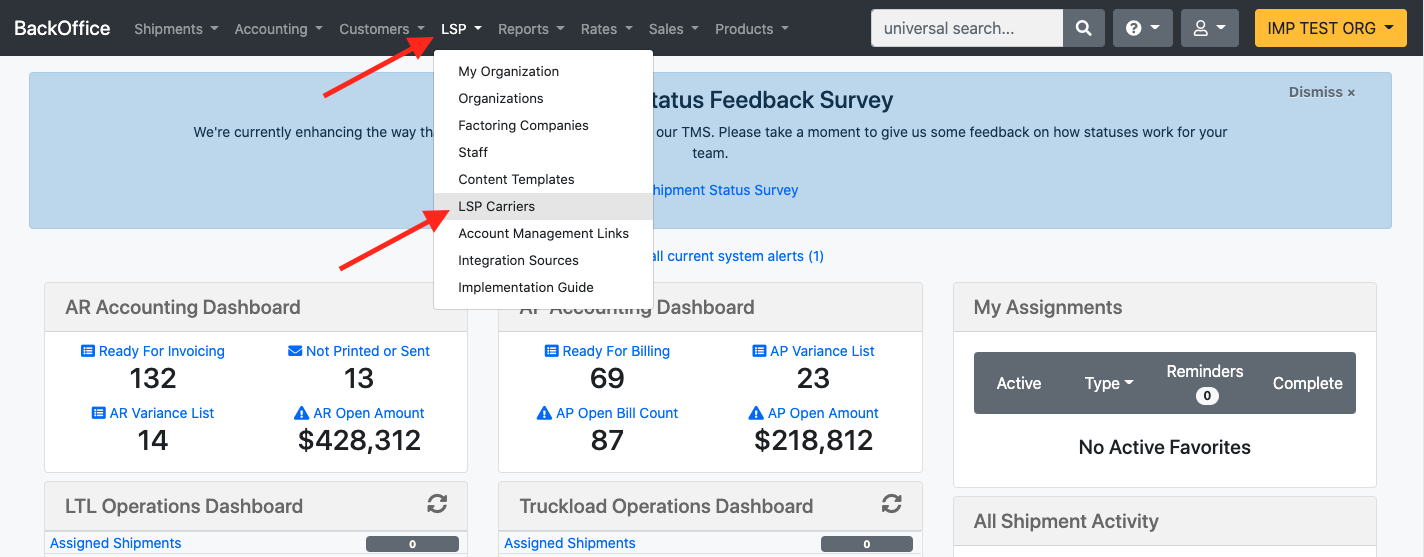Viewport: 1424px width, 557px height.
Task: Refresh the LTL Operations Dashboard
Action: 437,504
